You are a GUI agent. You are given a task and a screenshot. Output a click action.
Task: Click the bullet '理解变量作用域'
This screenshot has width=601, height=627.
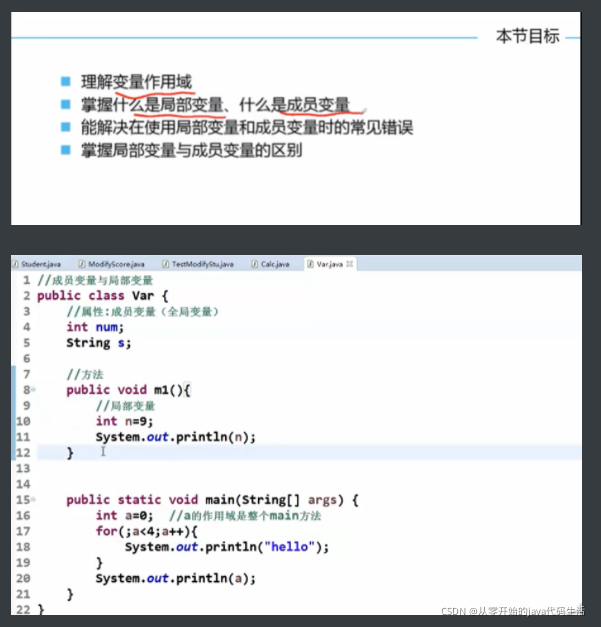[x=136, y=82]
